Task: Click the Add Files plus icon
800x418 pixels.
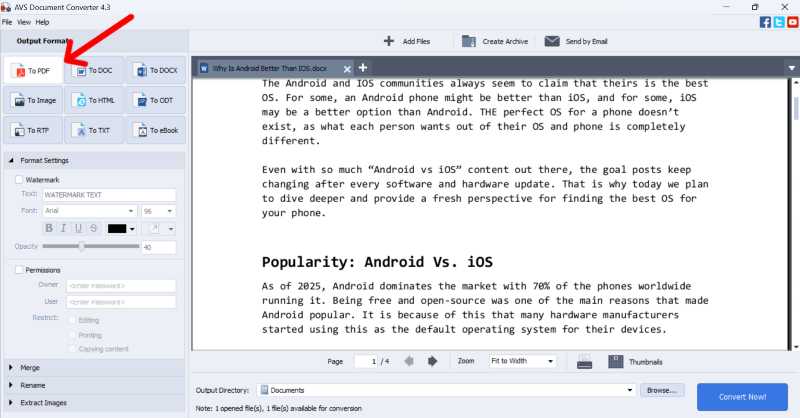Action: [x=389, y=41]
